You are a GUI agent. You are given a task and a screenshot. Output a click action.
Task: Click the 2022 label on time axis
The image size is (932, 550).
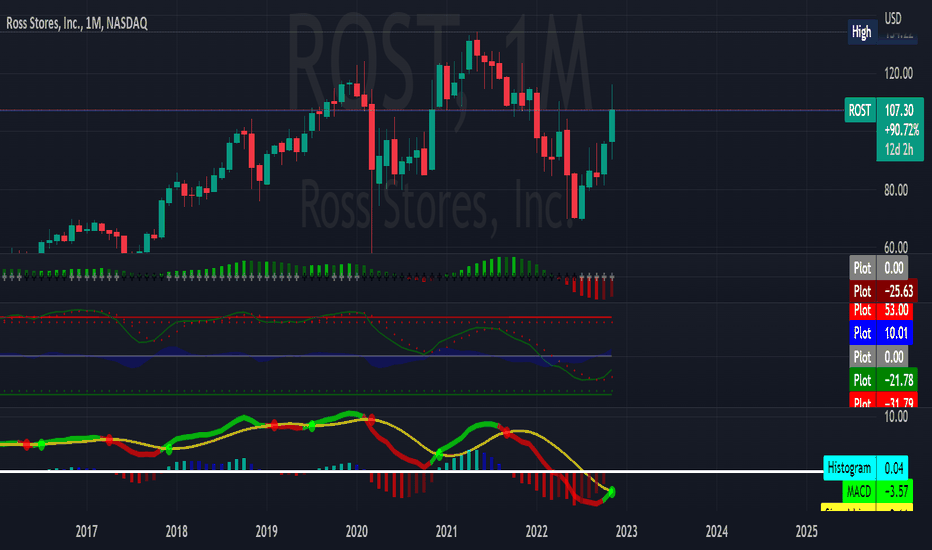click(537, 531)
